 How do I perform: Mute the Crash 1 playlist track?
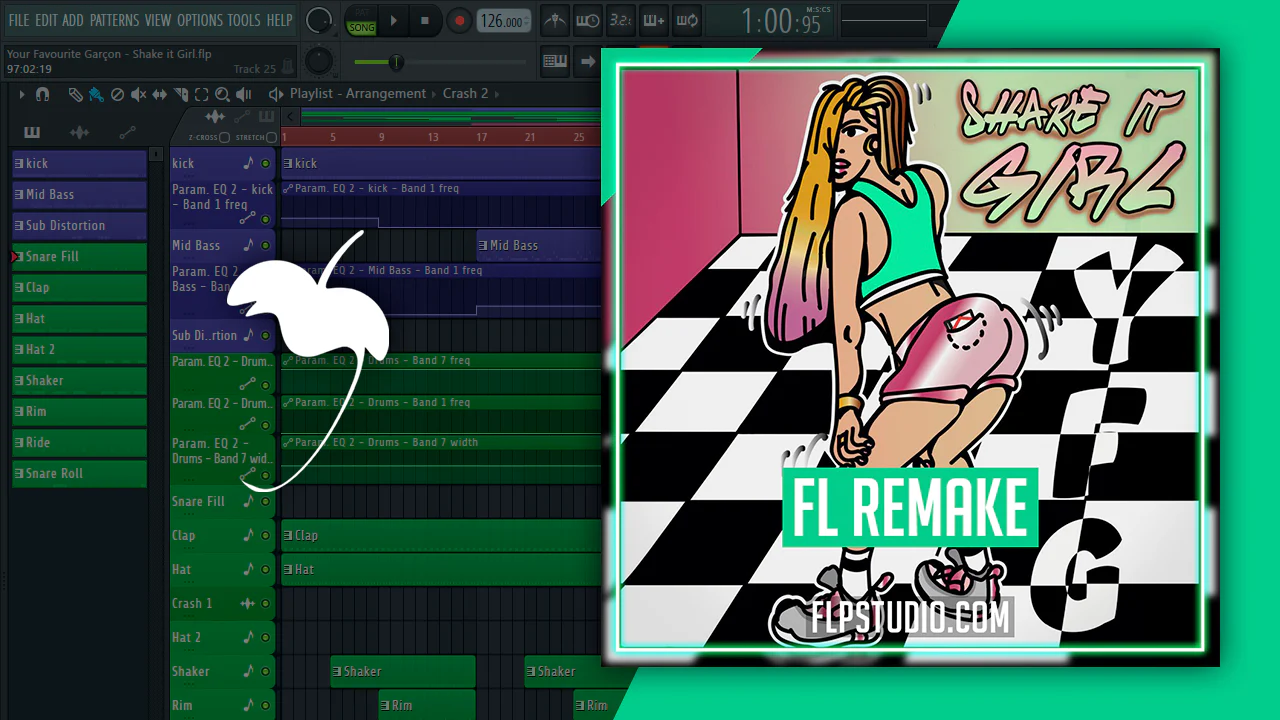(x=265, y=604)
